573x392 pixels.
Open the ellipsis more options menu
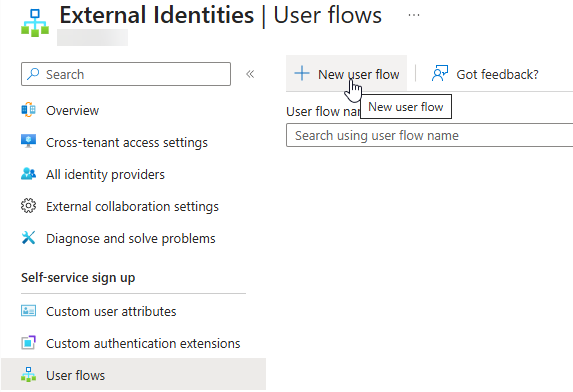(x=414, y=15)
